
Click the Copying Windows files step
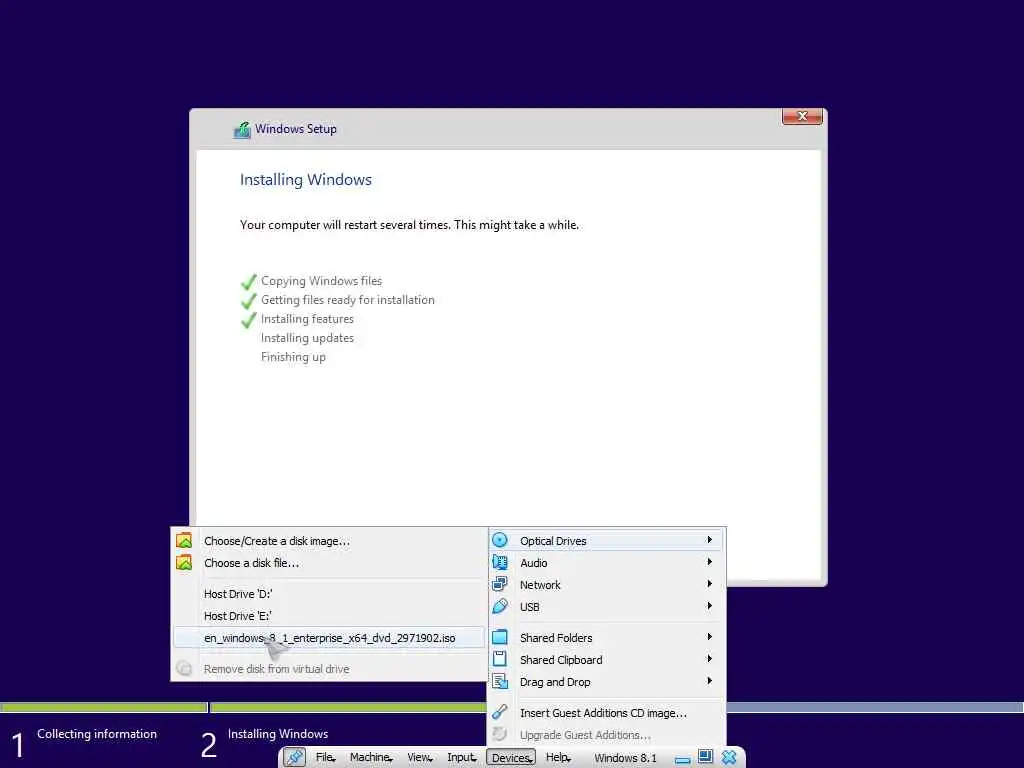tap(321, 281)
